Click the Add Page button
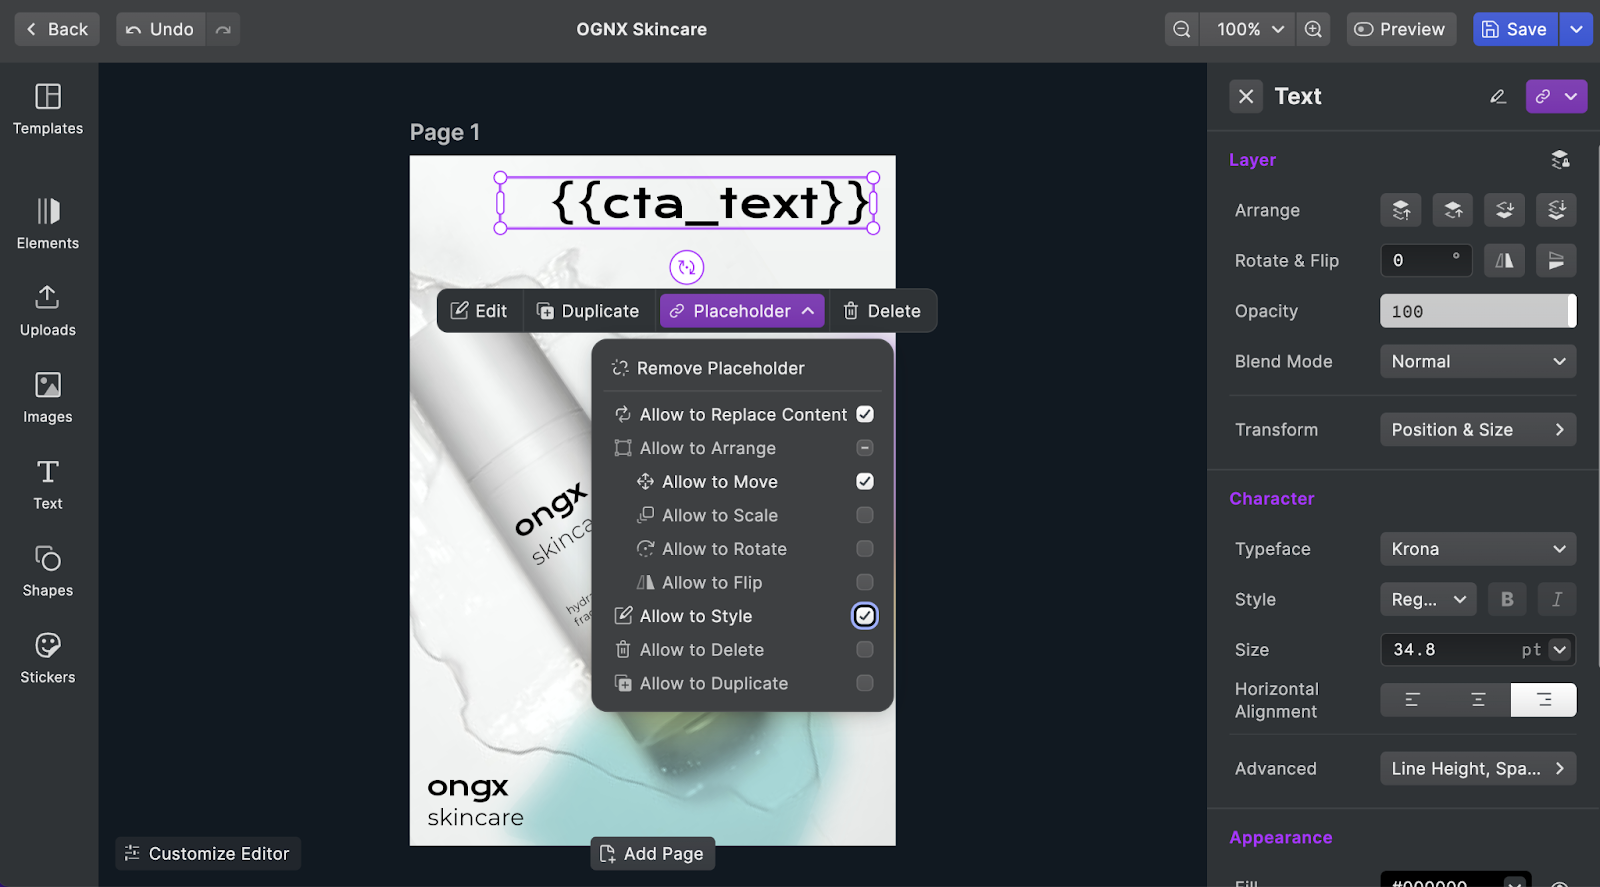Screen dimensions: 1600x887 (x=652, y=853)
